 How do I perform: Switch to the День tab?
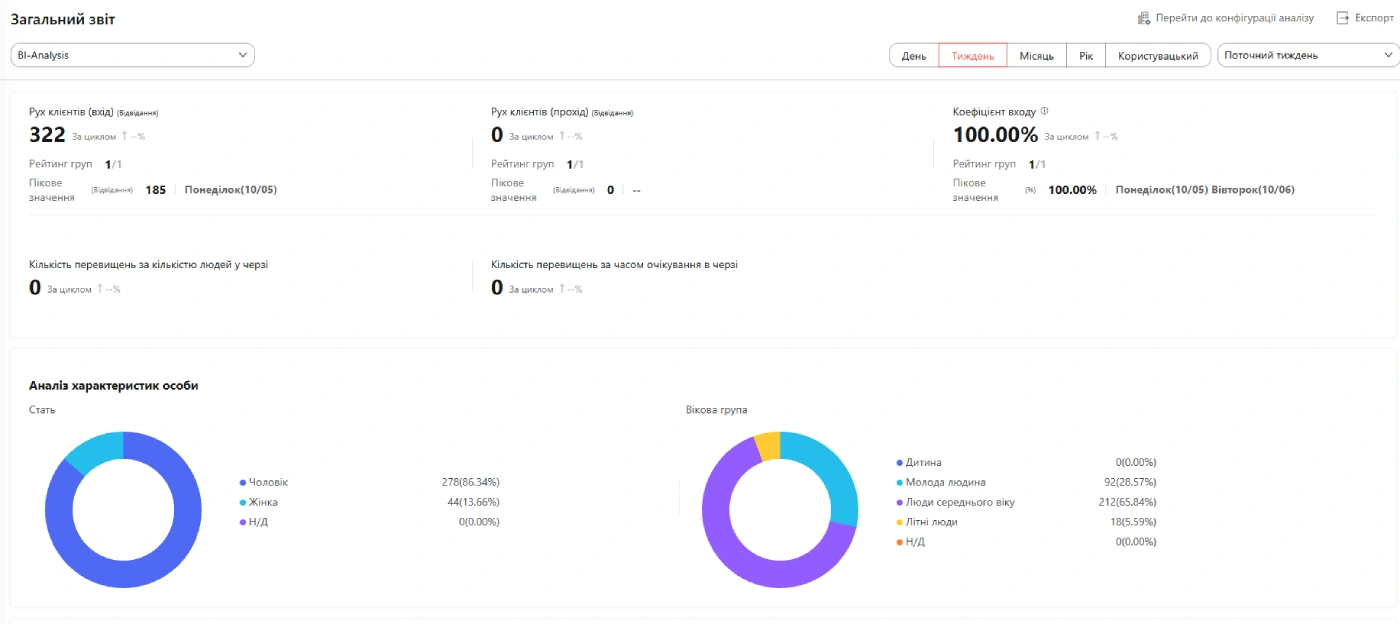(x=914, y=56)
